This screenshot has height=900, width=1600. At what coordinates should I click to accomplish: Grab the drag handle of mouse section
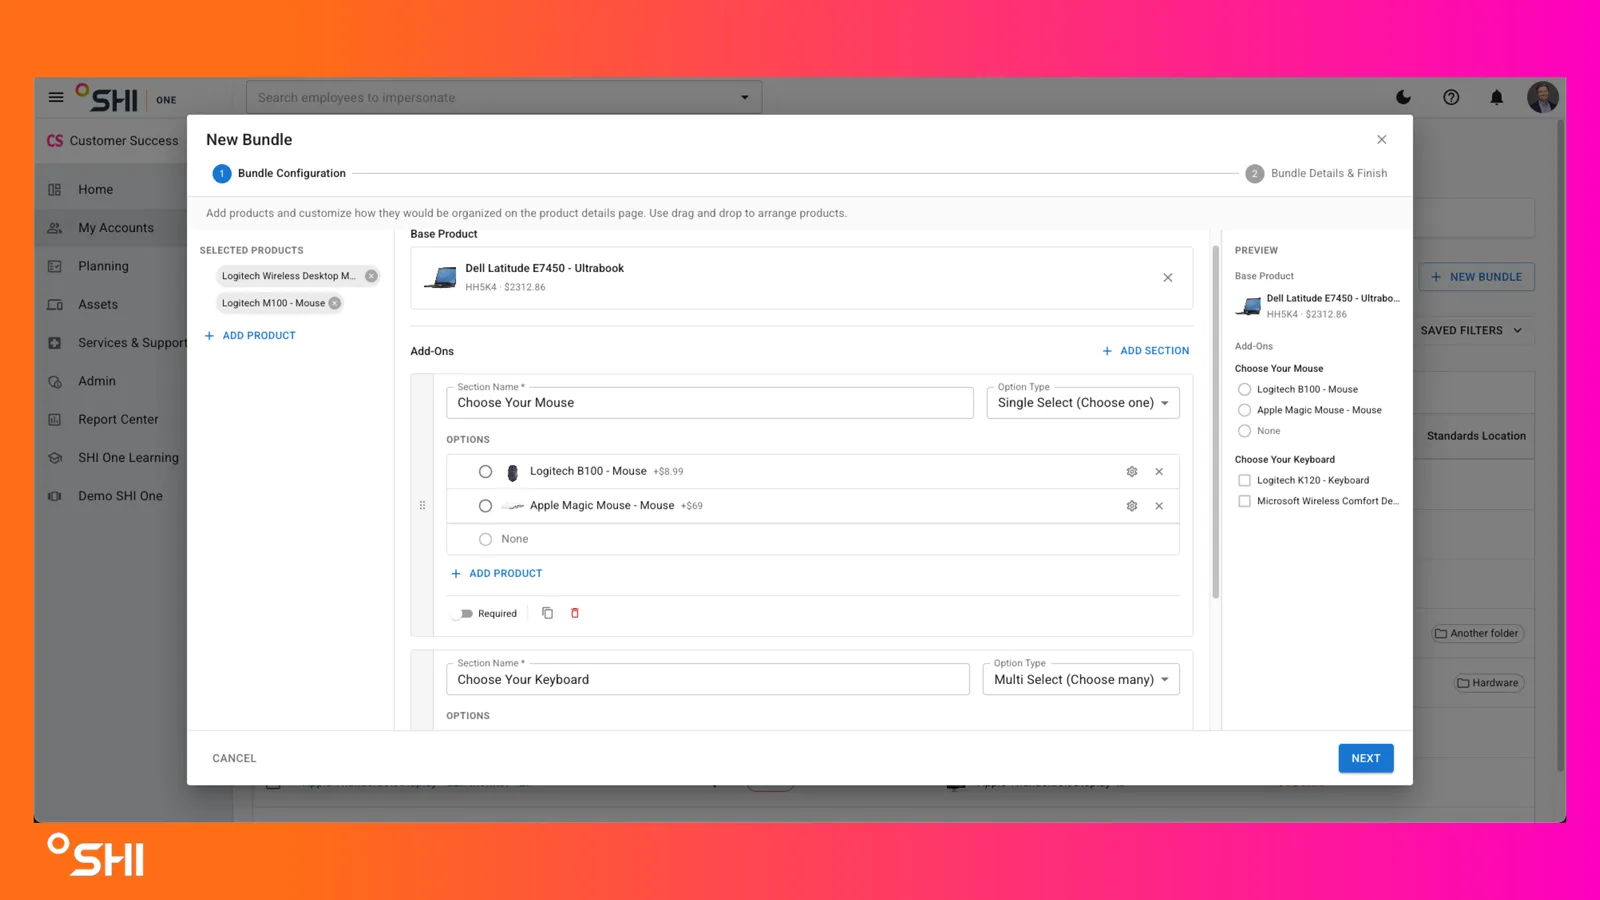tap(422, 505)
